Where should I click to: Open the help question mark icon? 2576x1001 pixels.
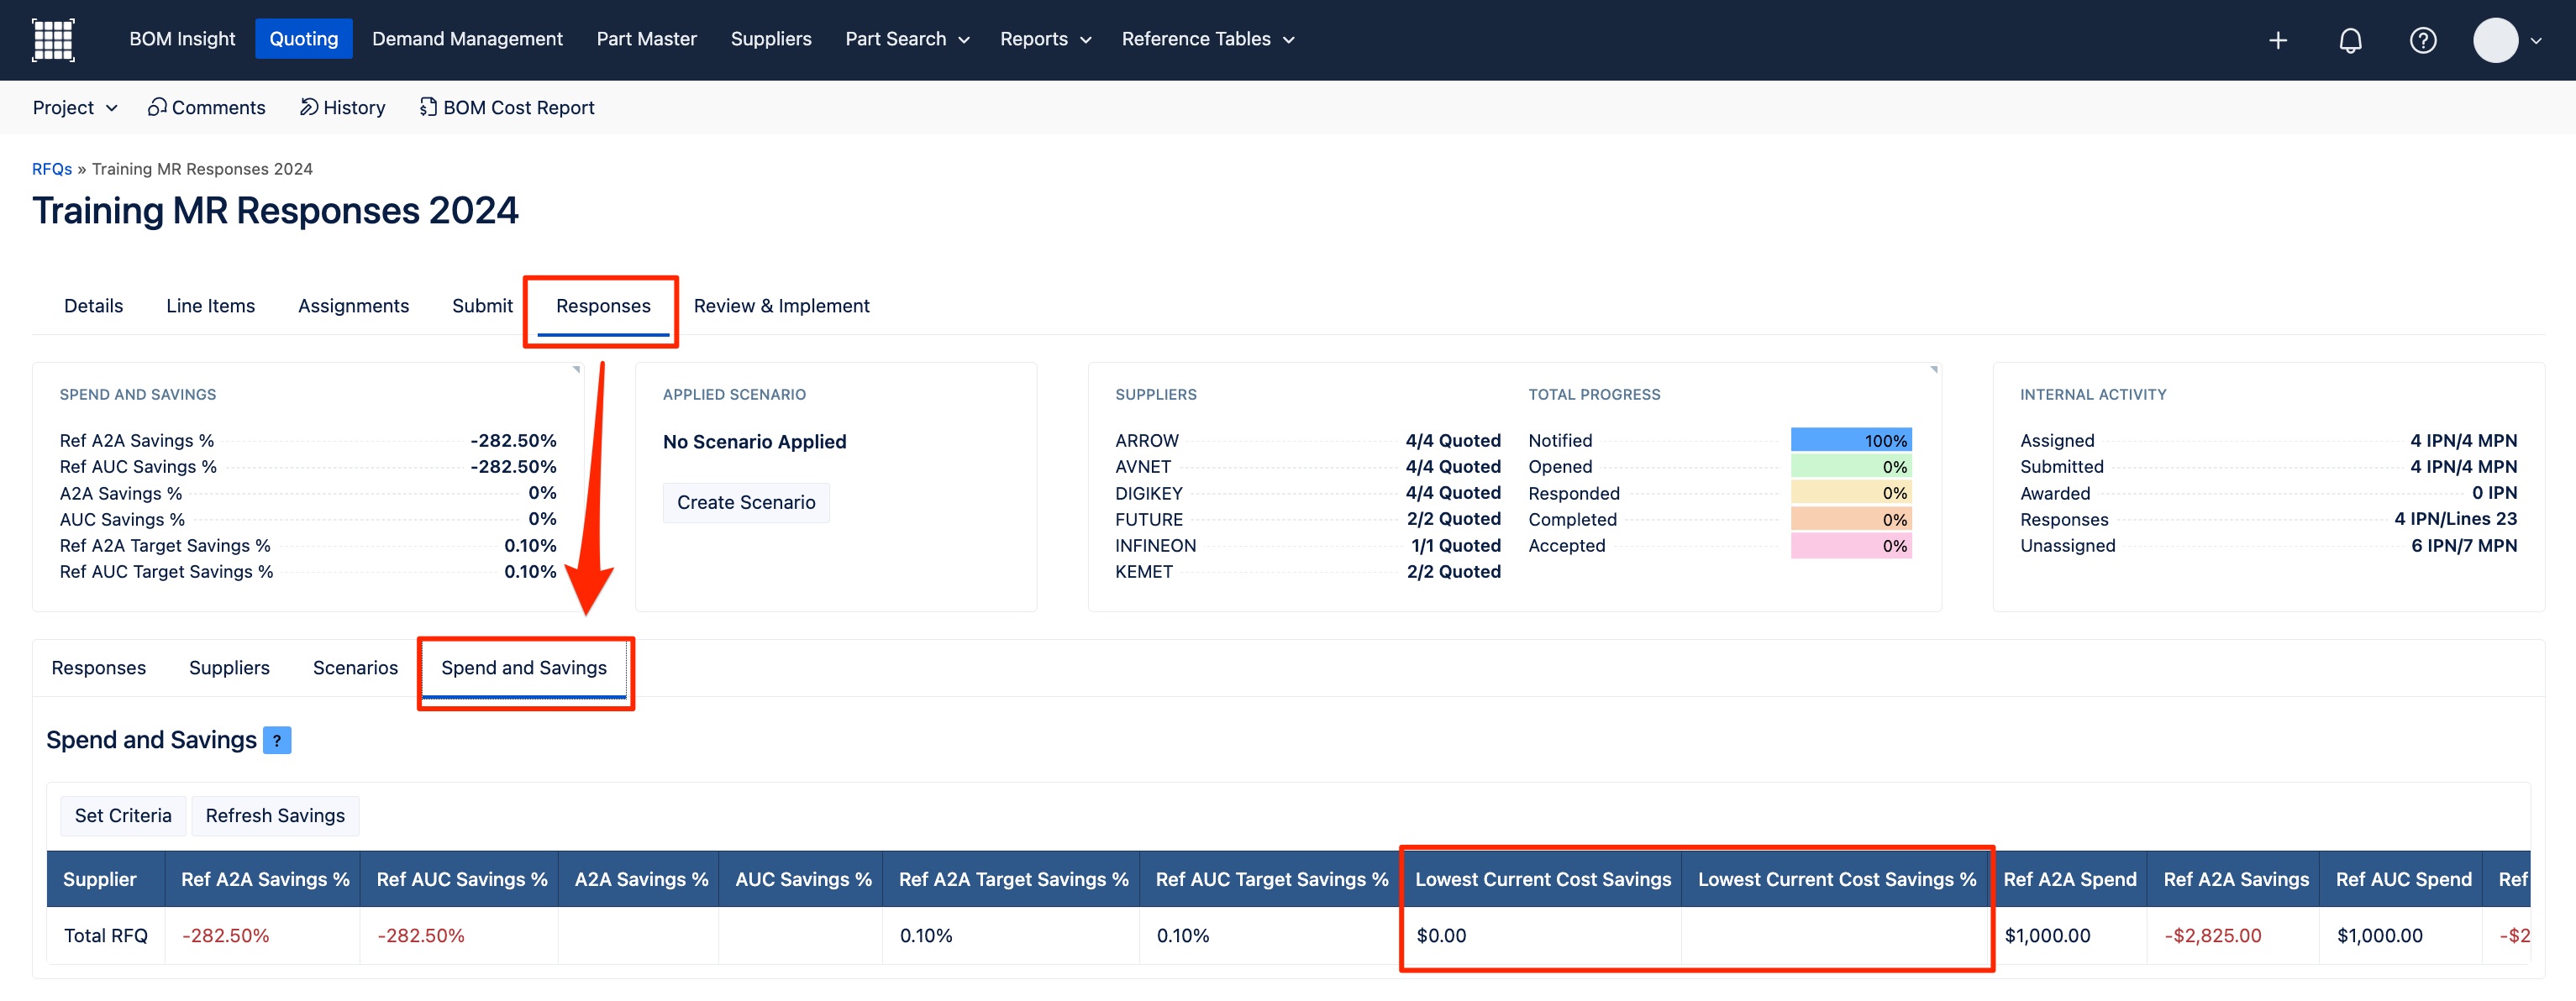[2423, 40]
